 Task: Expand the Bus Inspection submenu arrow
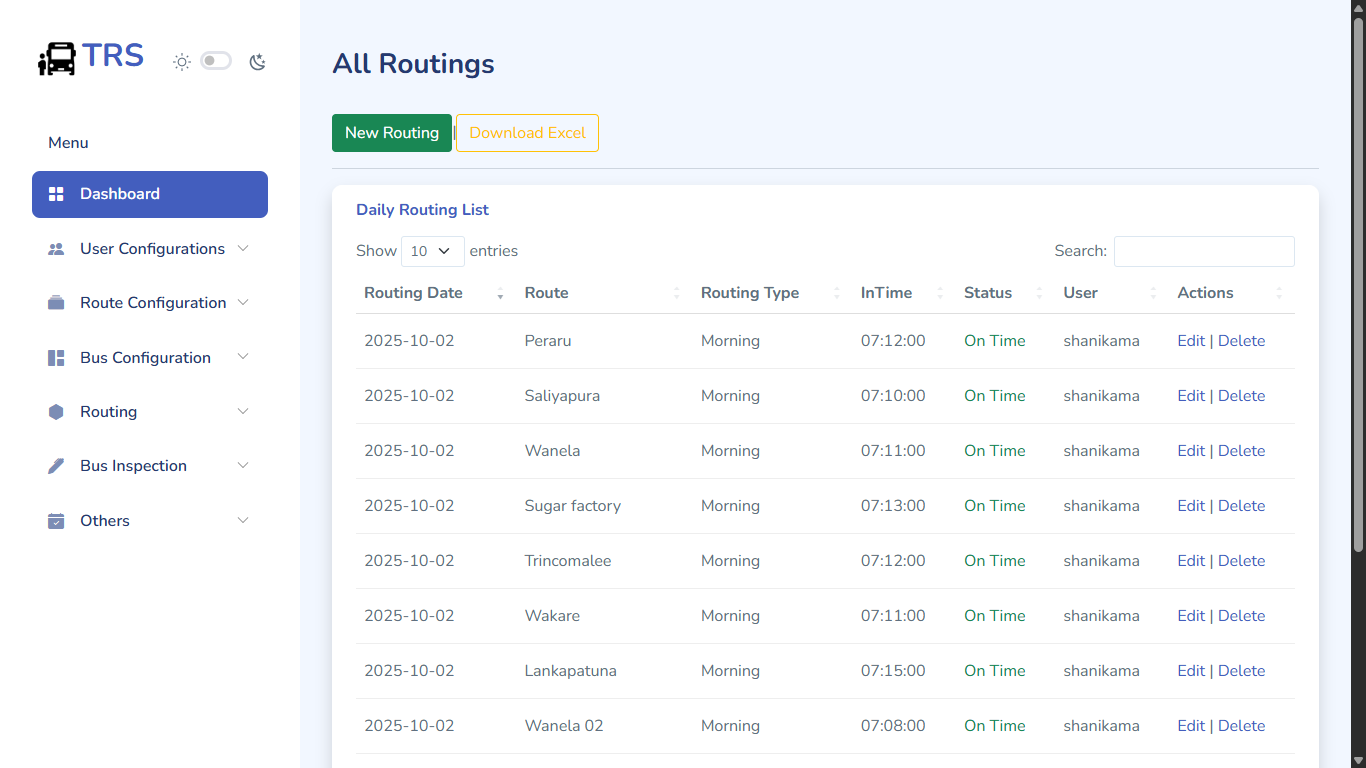coord(243,465)
